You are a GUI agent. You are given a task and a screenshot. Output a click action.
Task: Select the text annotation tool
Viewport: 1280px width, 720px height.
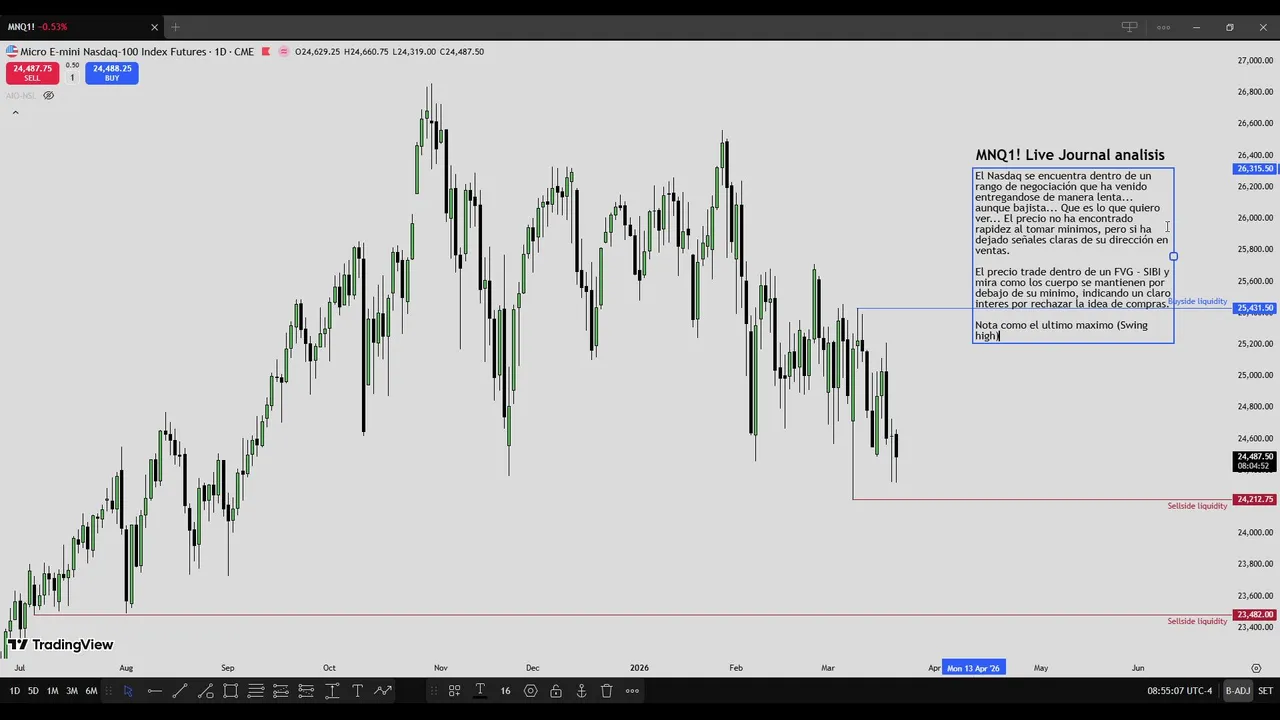click(x=357, y=691)
